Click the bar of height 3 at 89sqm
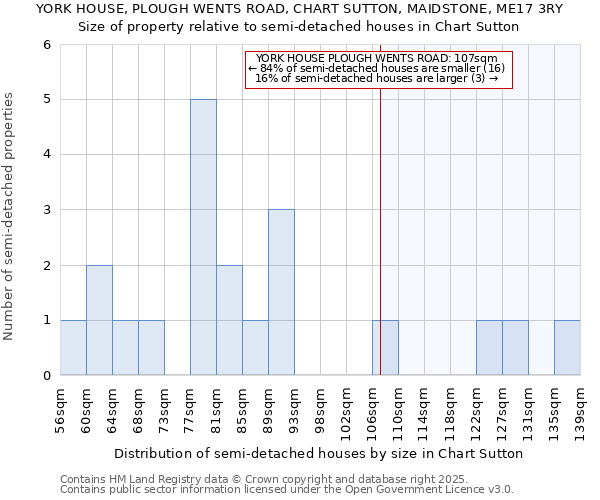600x500 pixels. click(x=282, y=292)
